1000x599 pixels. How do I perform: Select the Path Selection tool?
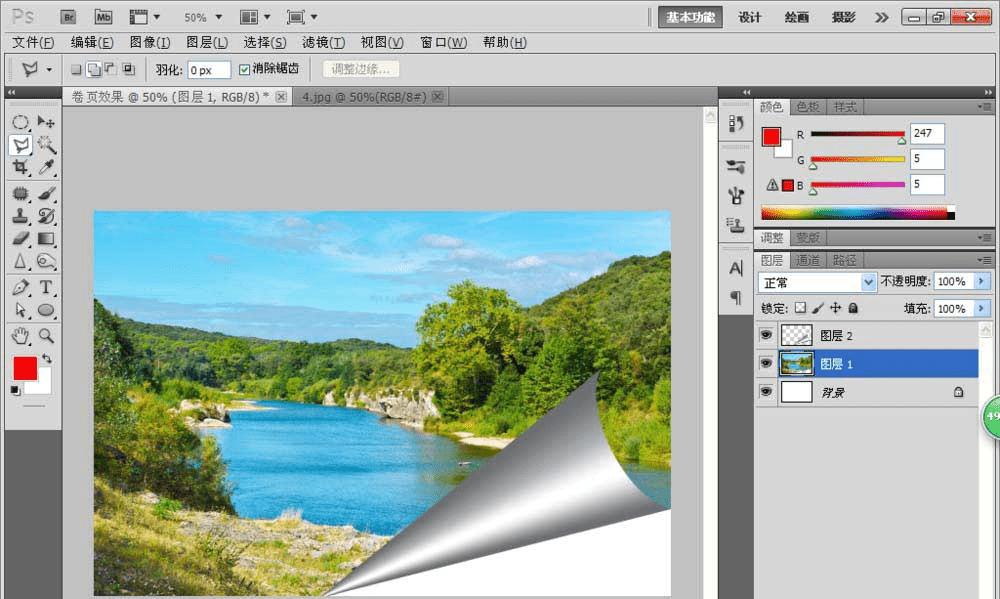(x=20, y=310)
